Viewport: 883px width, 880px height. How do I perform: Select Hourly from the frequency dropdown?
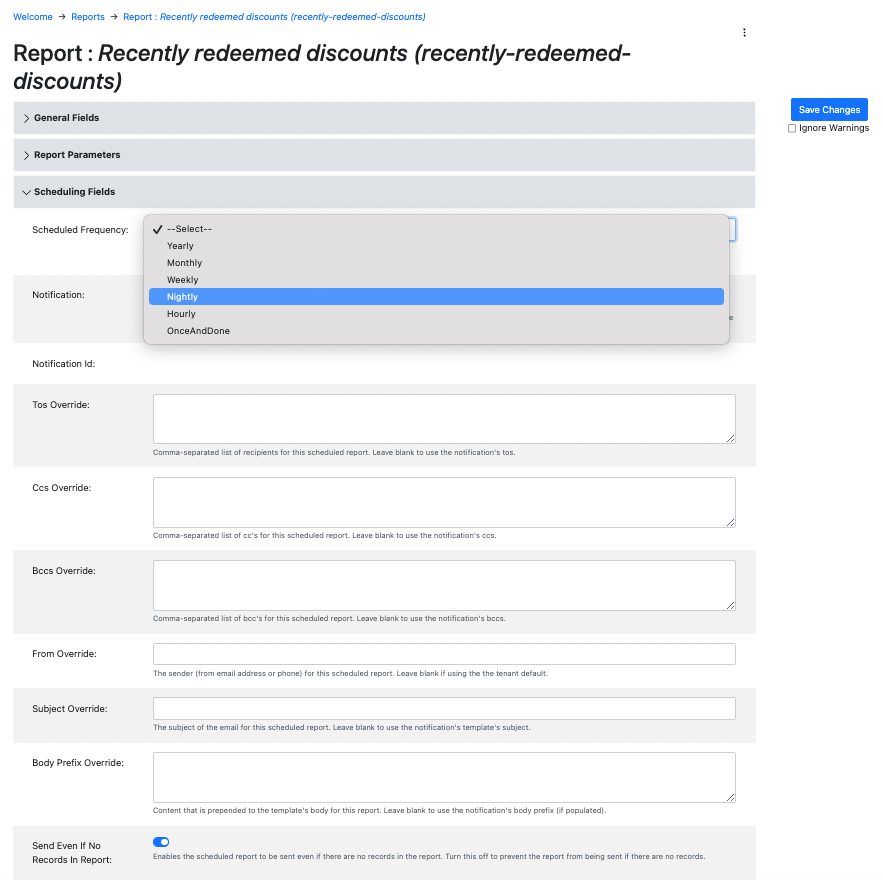(x=436, y=314)
